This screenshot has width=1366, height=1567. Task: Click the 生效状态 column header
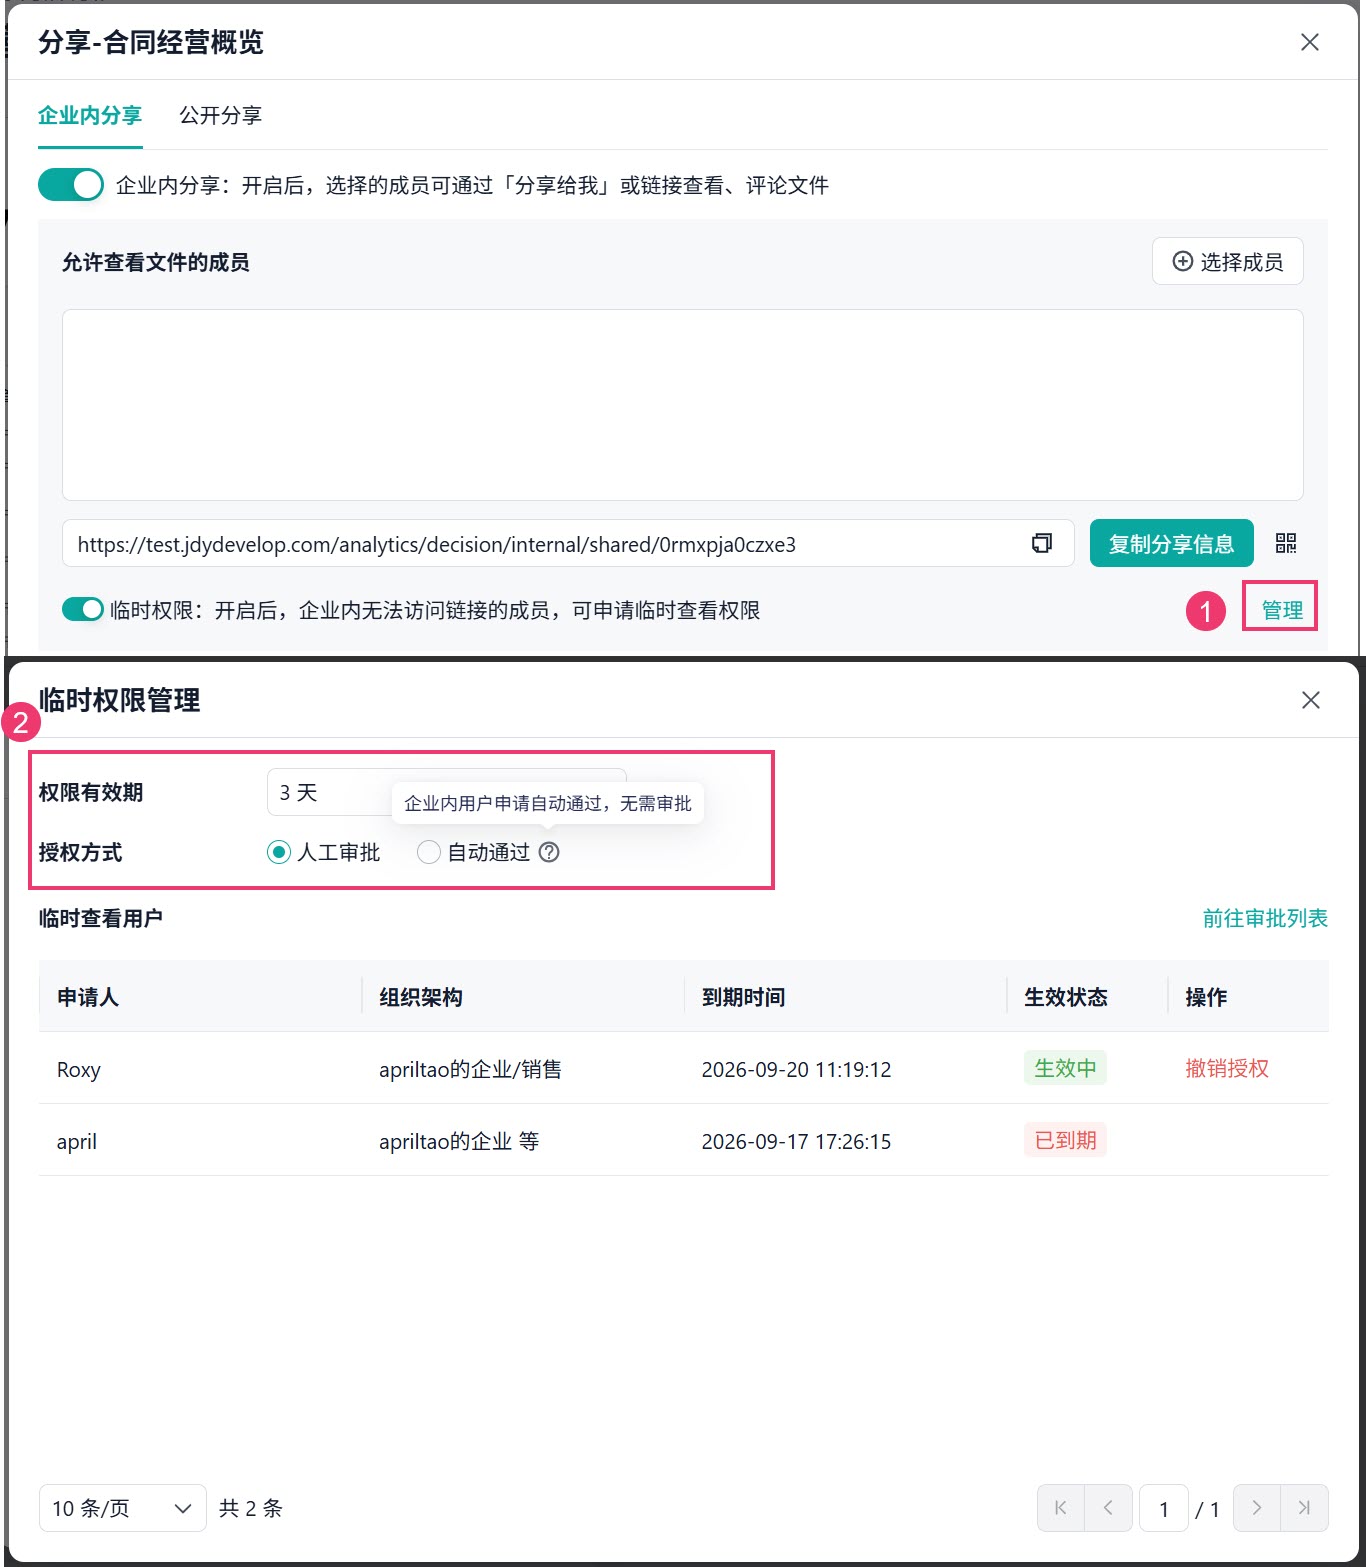click(x=1066, y=997)
